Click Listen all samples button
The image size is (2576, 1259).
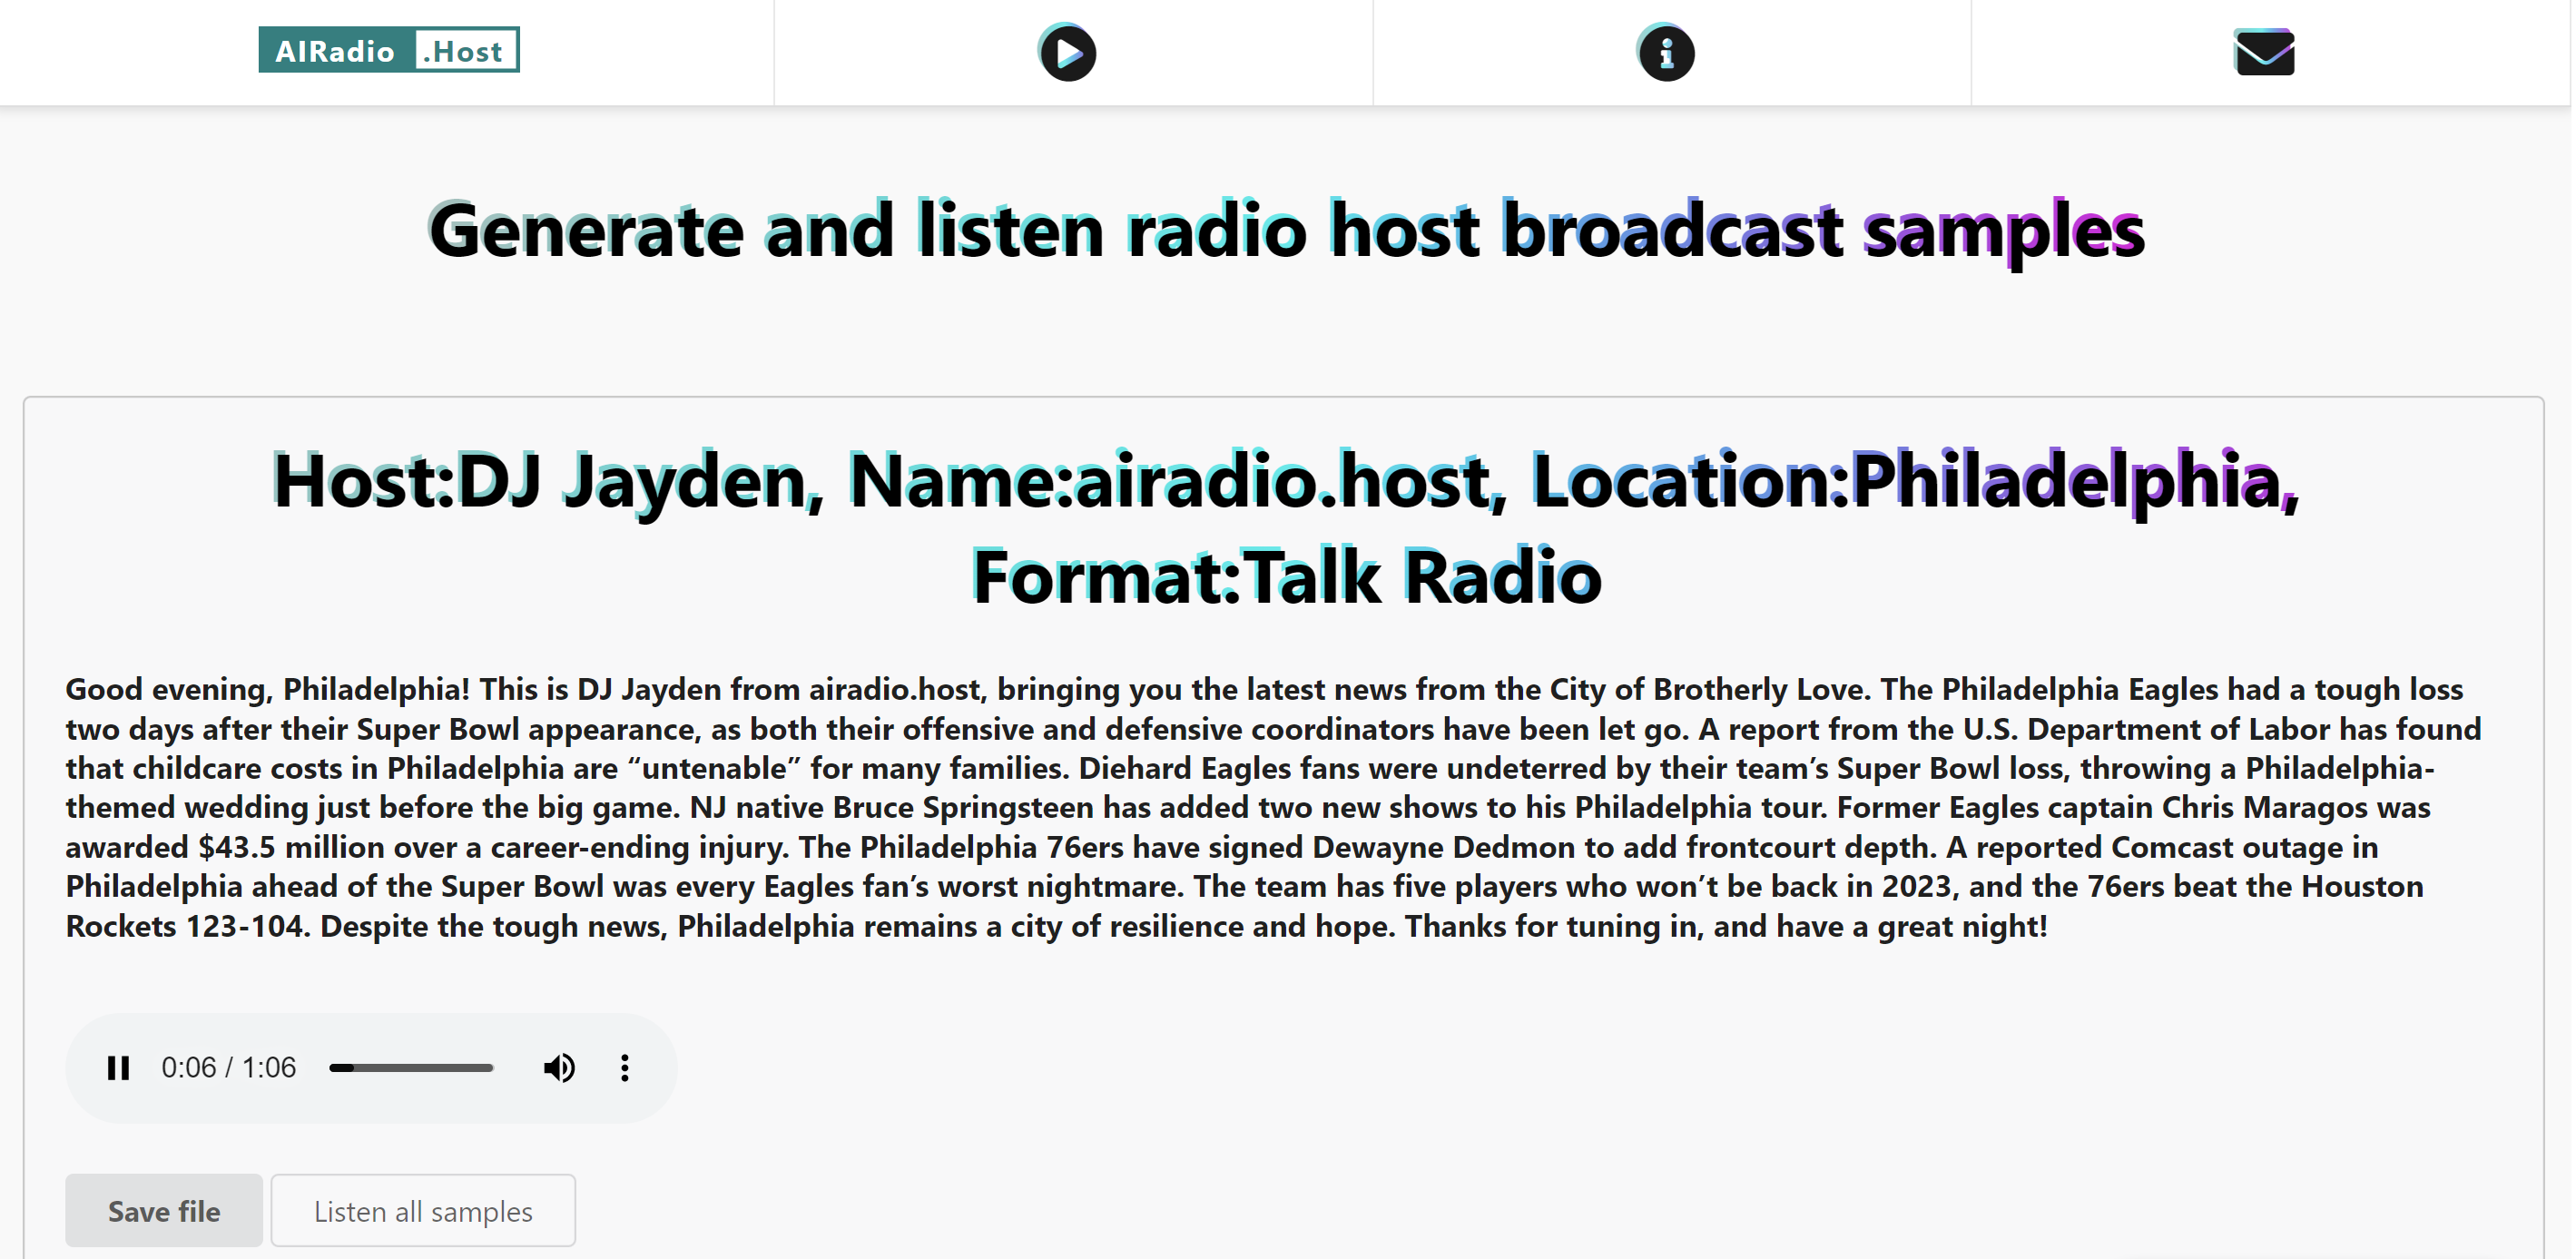423,1210
